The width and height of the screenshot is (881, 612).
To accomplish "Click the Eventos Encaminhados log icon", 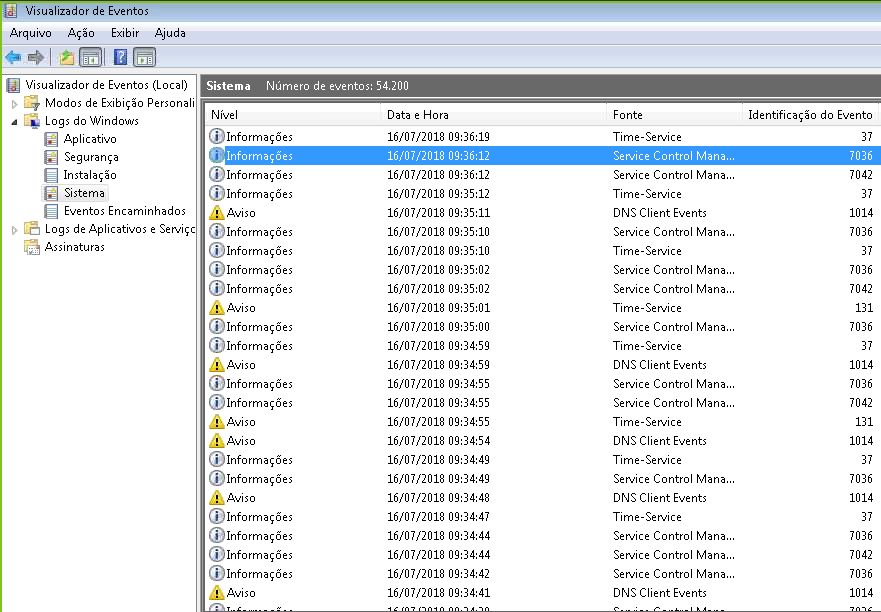I will (51, 211).
